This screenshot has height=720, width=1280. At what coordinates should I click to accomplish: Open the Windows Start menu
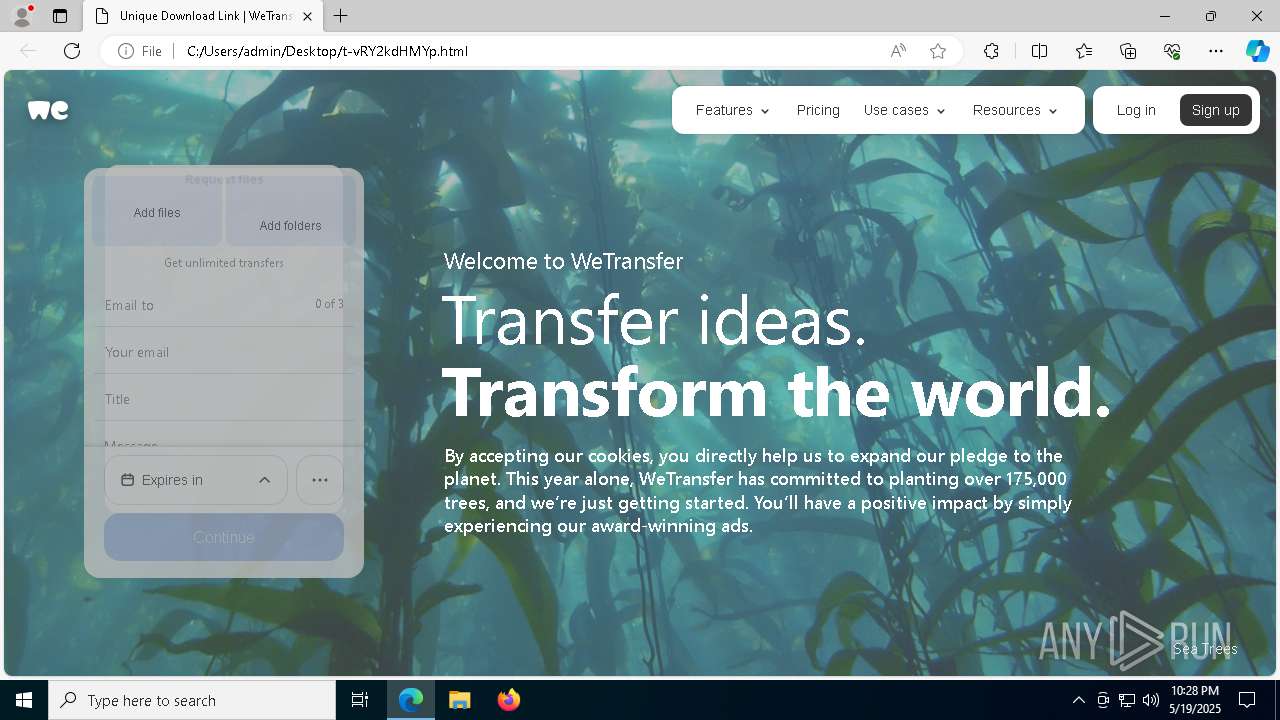click(x=24, y=700)
